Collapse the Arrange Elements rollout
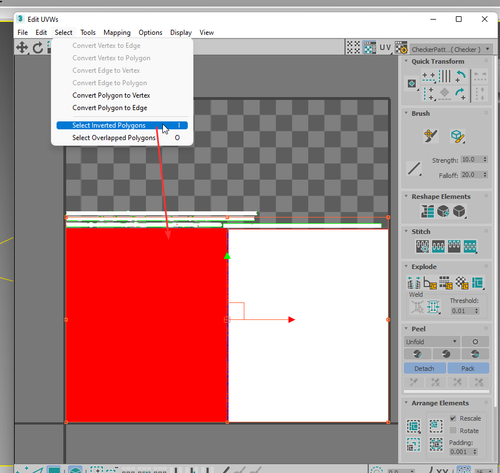This screenshot has width=500, height=473. 406,403
